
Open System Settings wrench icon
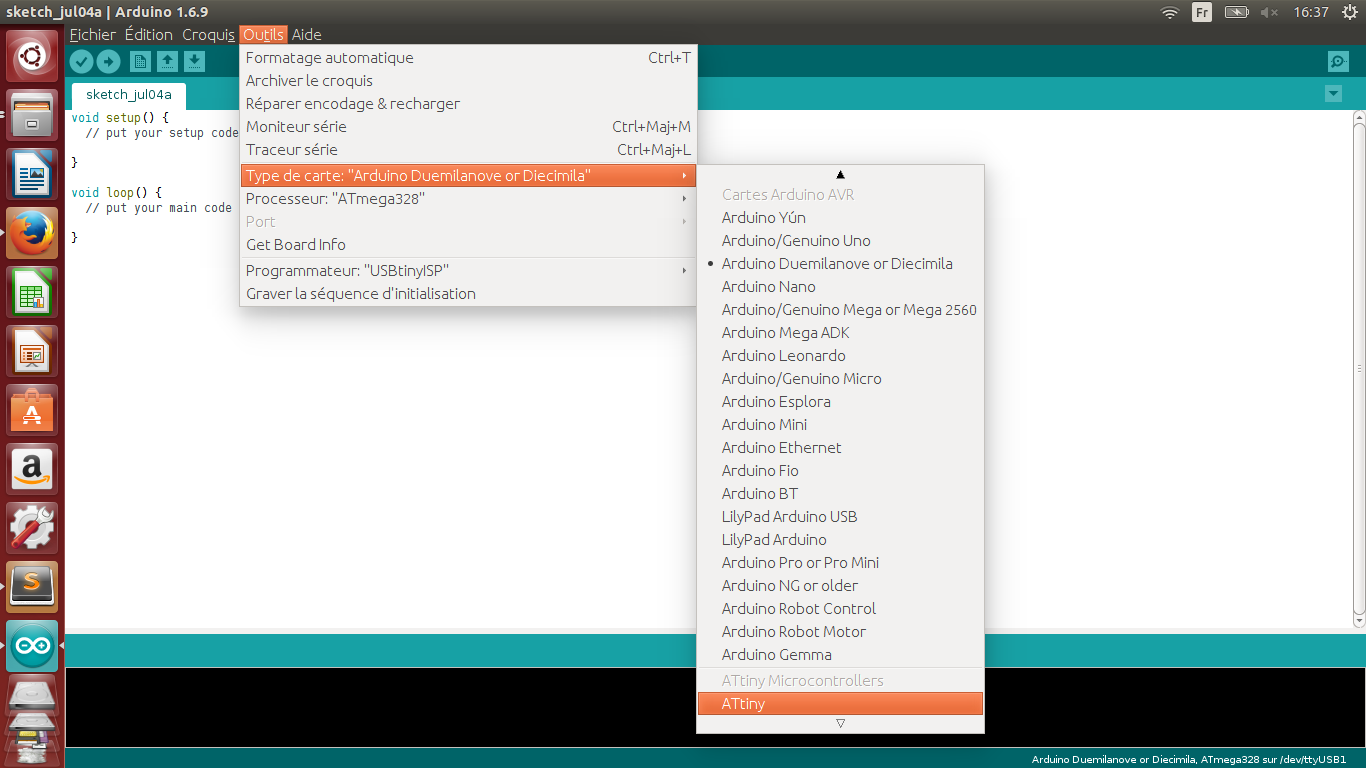tap(34, 529)
